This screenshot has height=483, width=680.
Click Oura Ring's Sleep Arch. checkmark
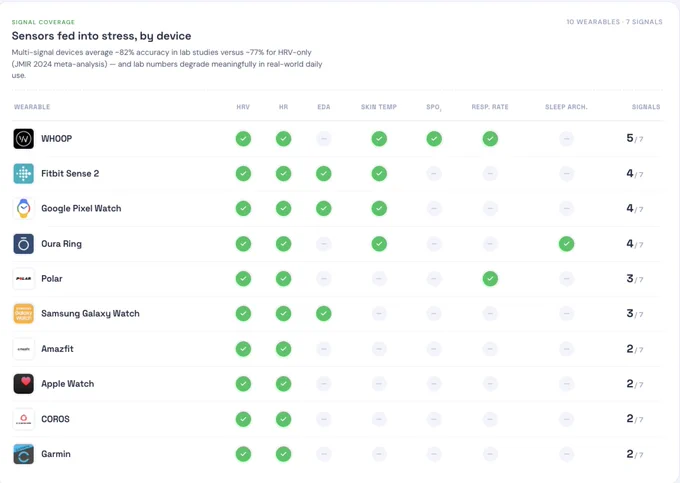(566, 244)
